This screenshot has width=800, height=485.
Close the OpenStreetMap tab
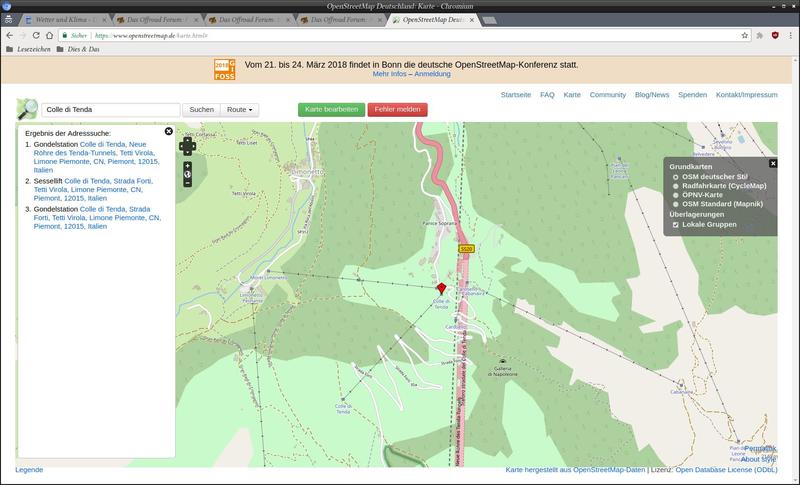(471, 20)
